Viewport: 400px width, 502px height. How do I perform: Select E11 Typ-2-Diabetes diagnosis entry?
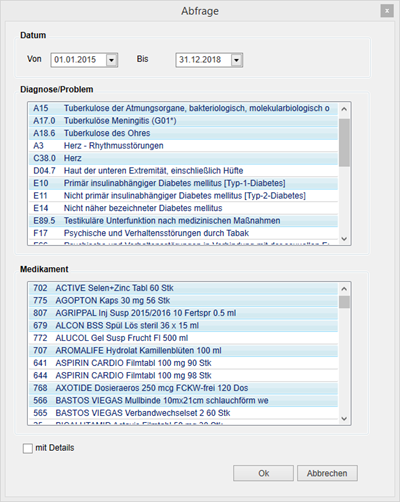tap(183, 196)
